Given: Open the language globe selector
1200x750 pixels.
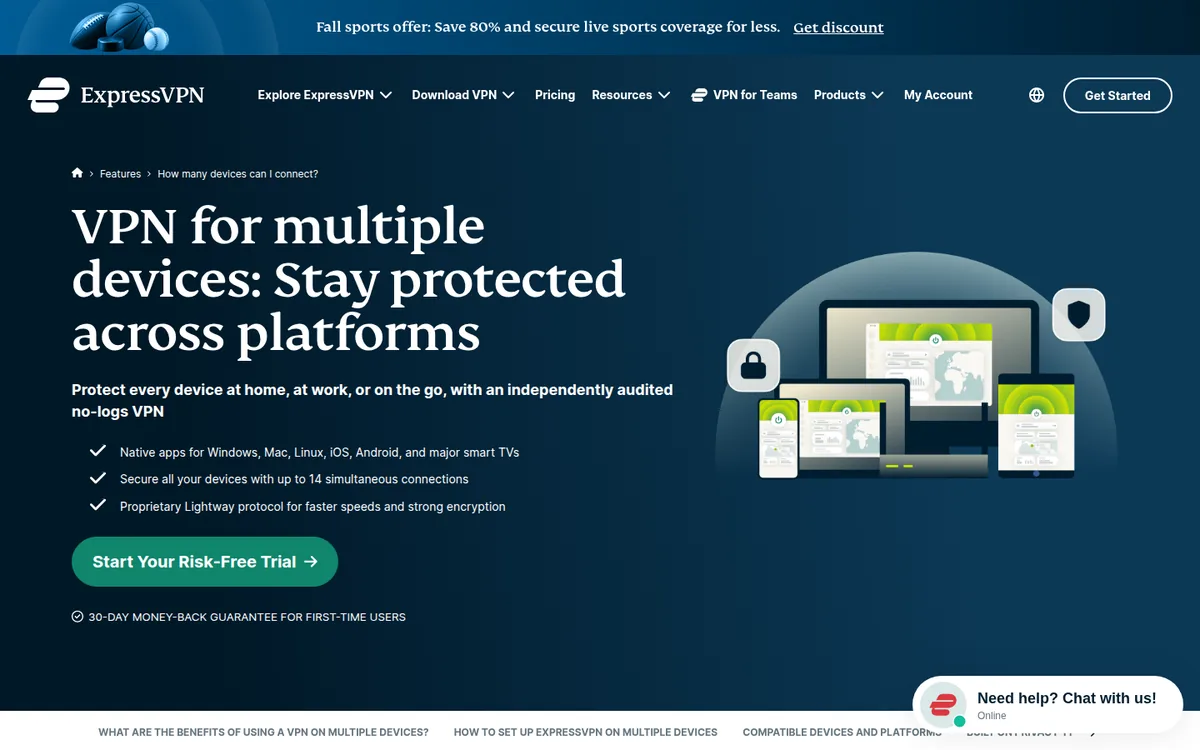Looking at the screenshot, I should (1036, 95).
